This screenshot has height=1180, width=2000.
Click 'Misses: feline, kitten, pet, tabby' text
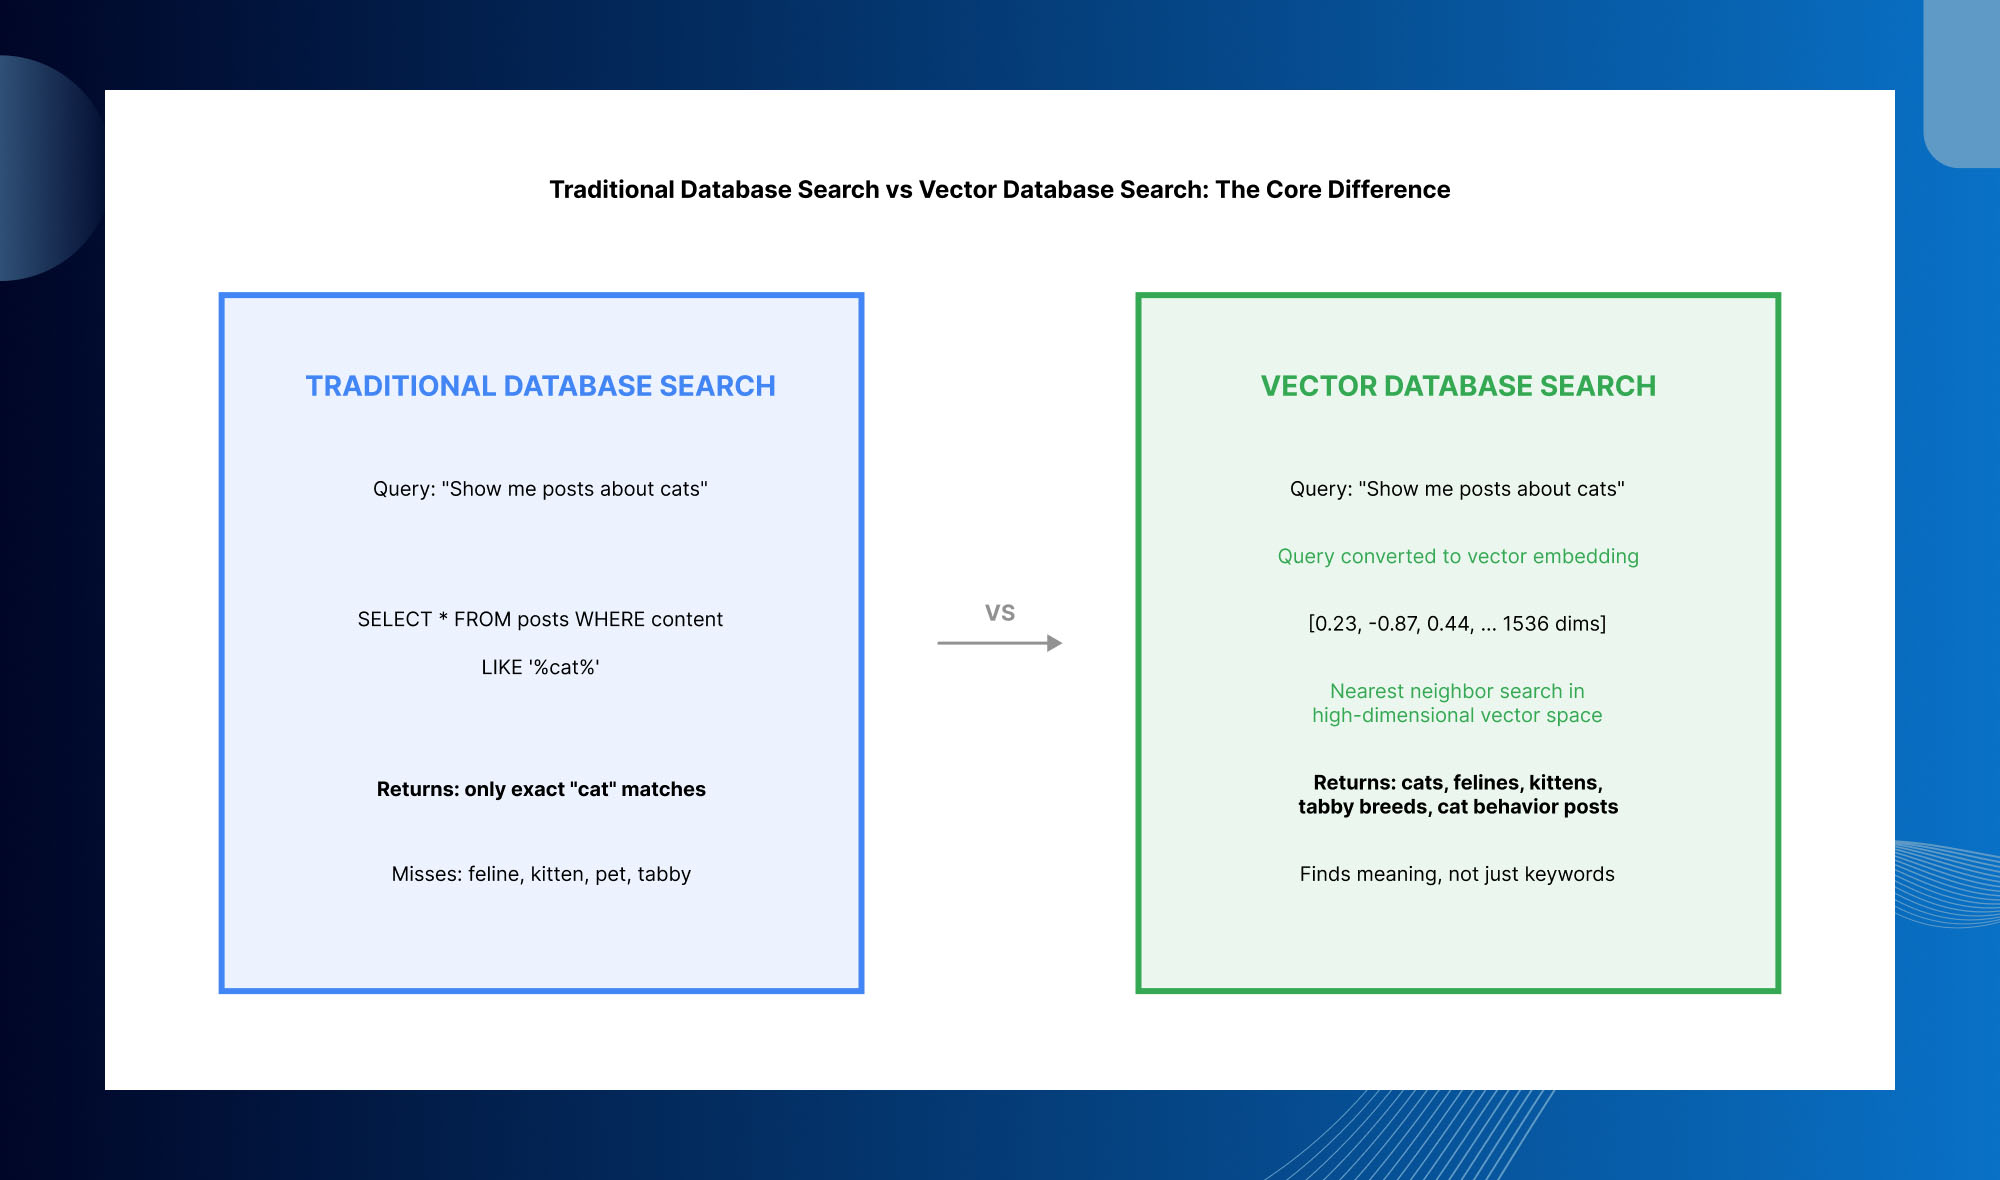tap(541, 874)
